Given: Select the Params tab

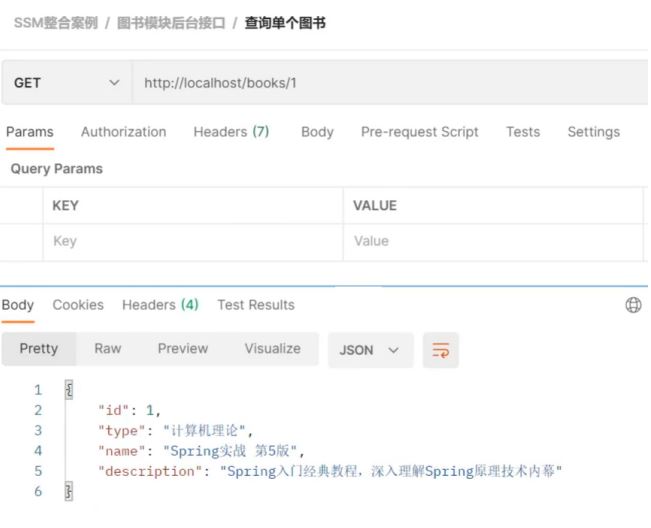Looking at the screenshot, I should pyautogui.click(x=30, y=132).
